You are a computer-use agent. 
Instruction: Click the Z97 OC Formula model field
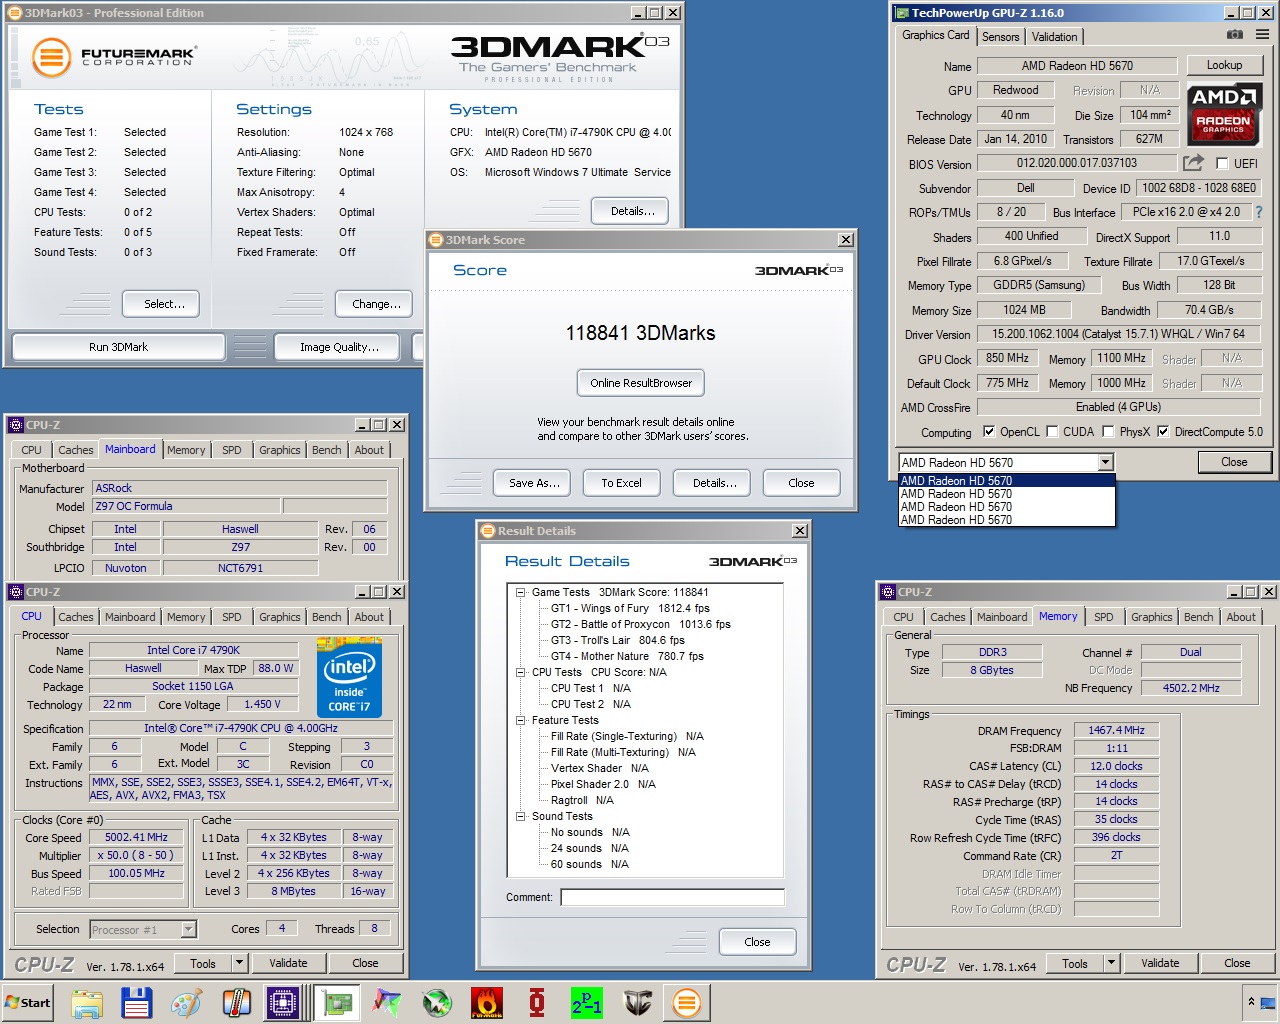click(186, 506)
